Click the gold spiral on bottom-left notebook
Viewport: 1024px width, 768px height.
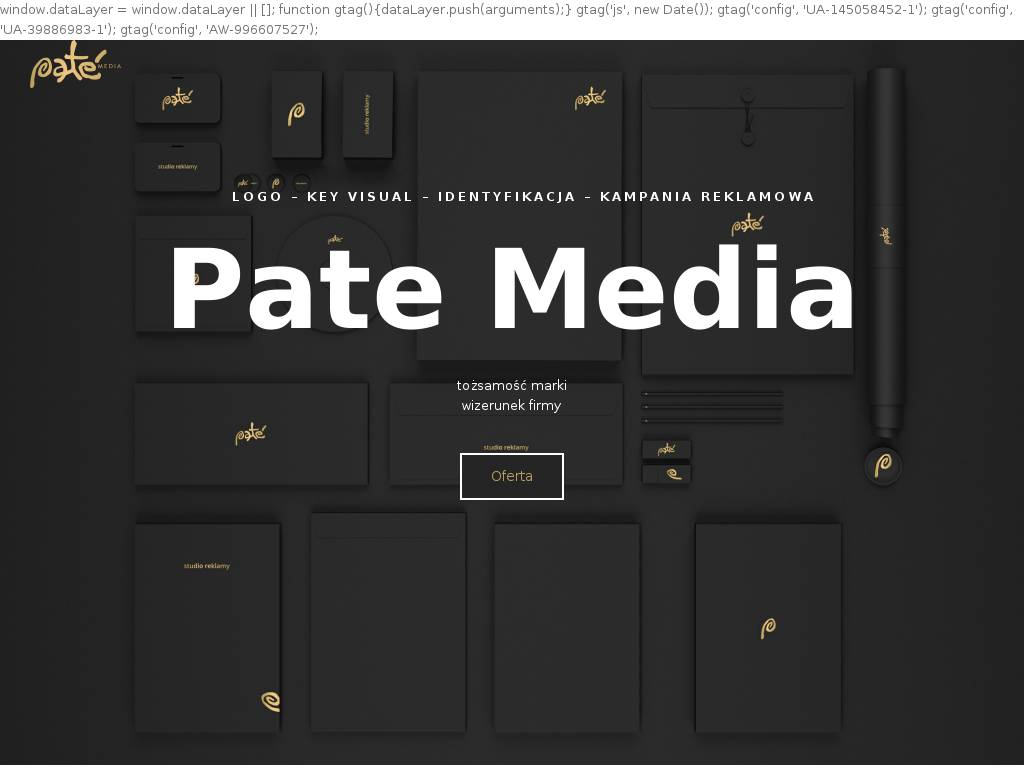coord(270,701)
